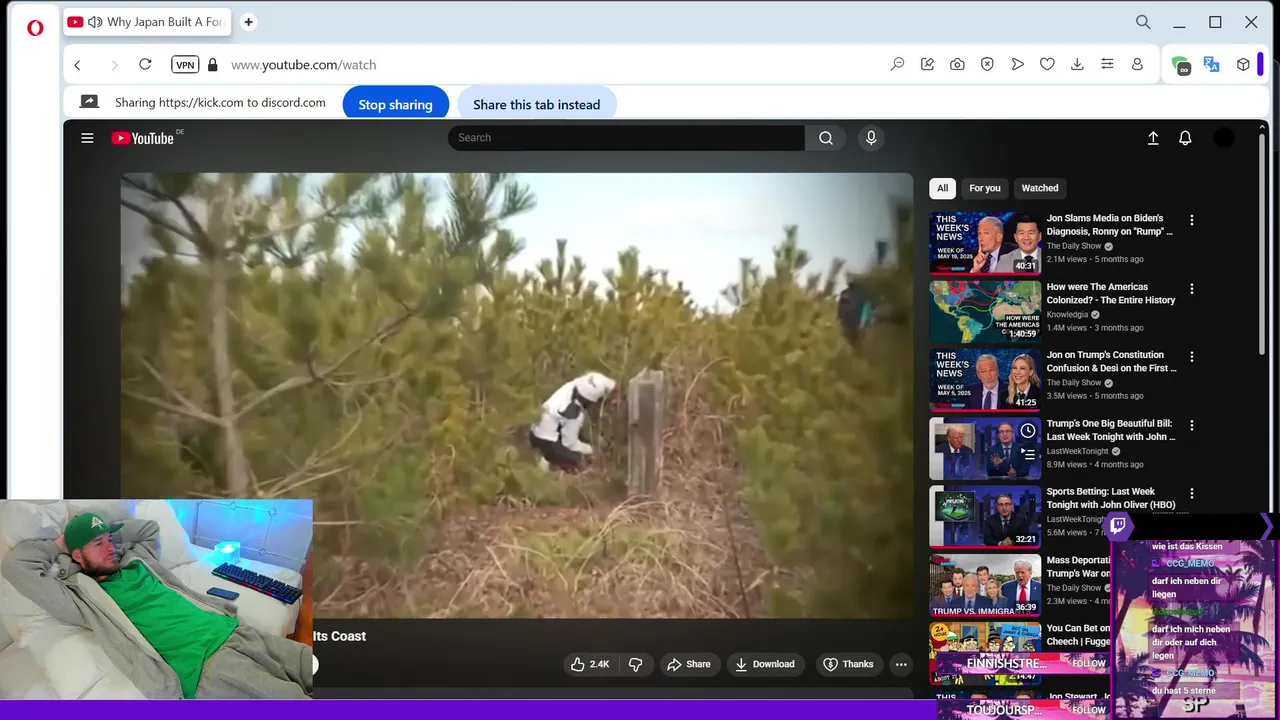The height and width of the screenshot is (720, 1280).
Task: Click Share this tab instead
Action: [537, 104]
